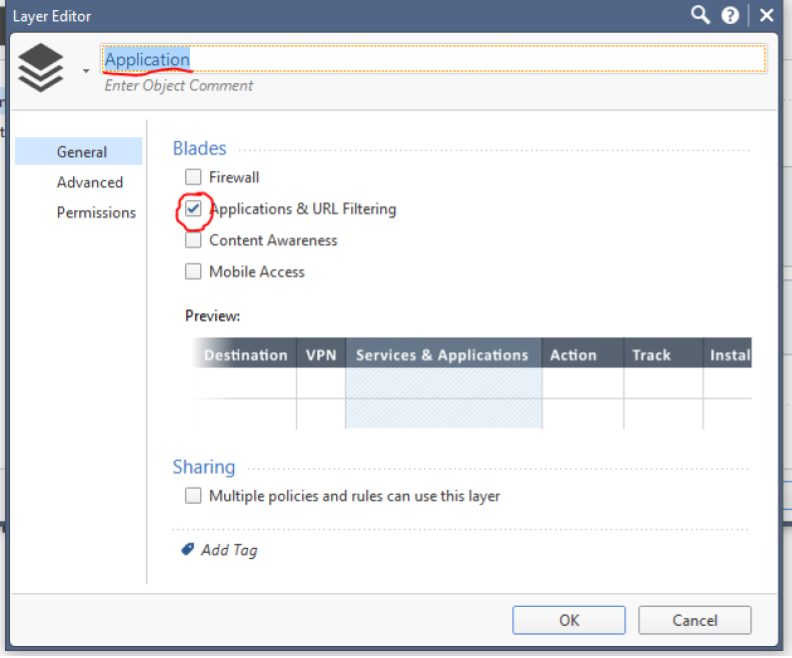Click the VPN preview column header

[x=321, y=353]
